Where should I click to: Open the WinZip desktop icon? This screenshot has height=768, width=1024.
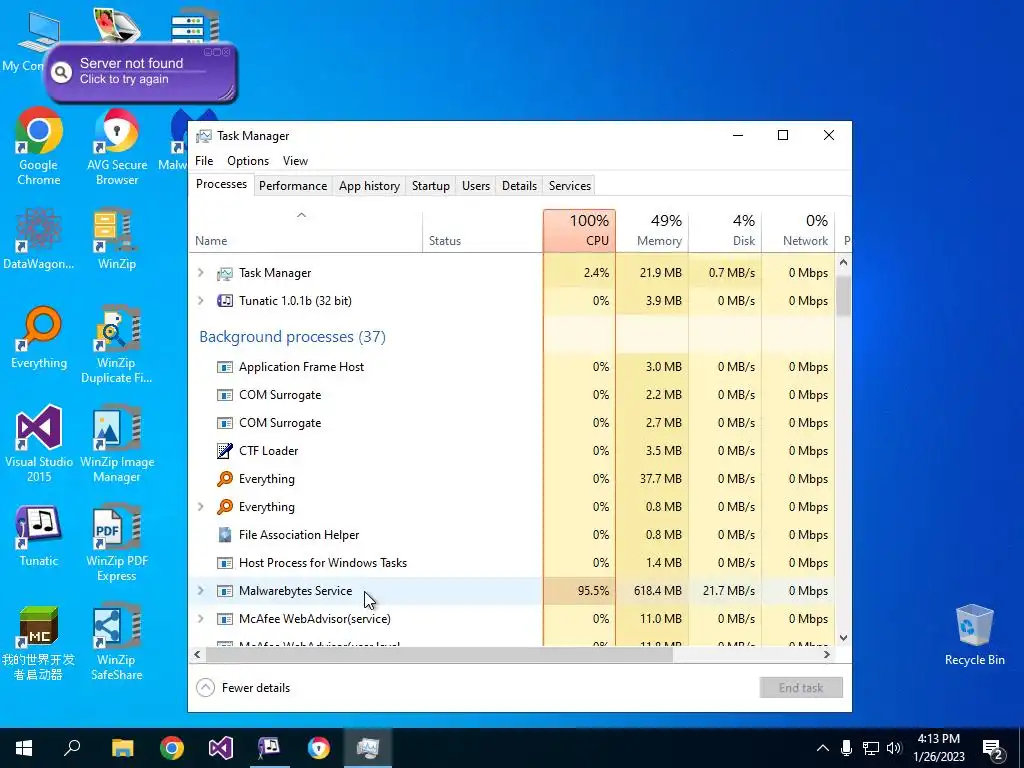[116, 238]
